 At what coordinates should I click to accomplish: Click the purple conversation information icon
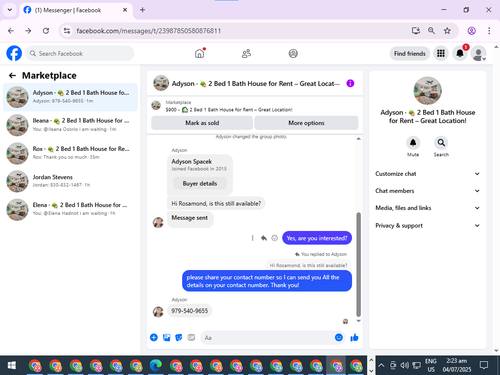click(x=350, y=83)
